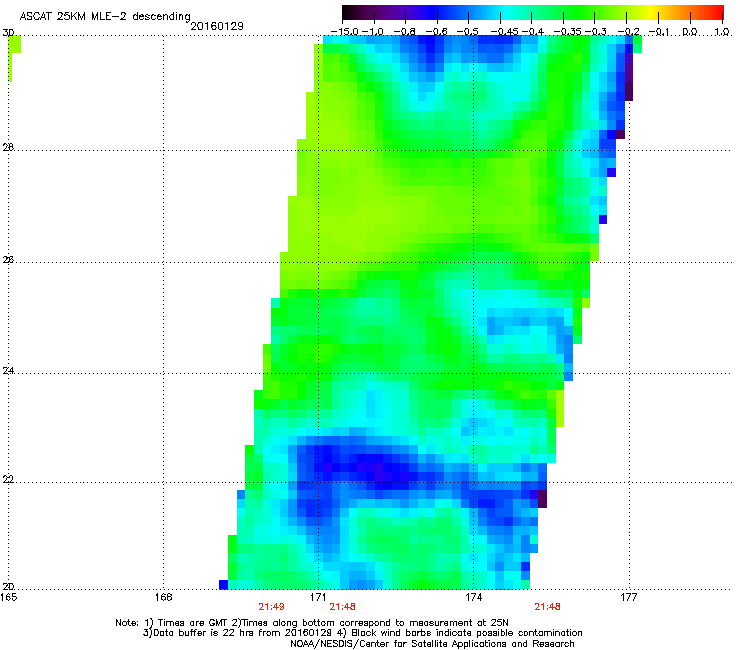Click the longitude 168 axis label
The image size is (740, 650).
[163, 597]
